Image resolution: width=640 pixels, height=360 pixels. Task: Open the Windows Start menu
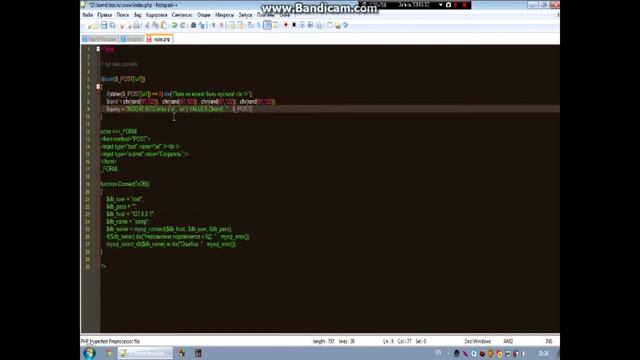[x=89, y=353]
